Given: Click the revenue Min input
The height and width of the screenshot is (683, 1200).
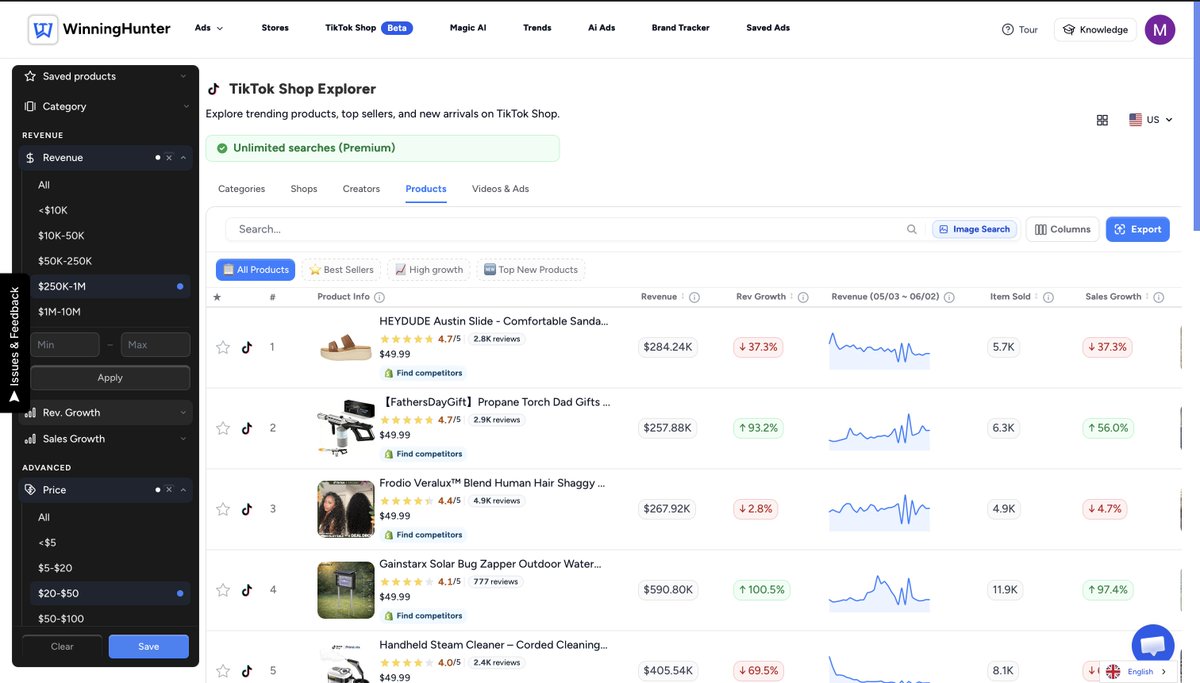Looking at the screenshot, I should (65, 345).
